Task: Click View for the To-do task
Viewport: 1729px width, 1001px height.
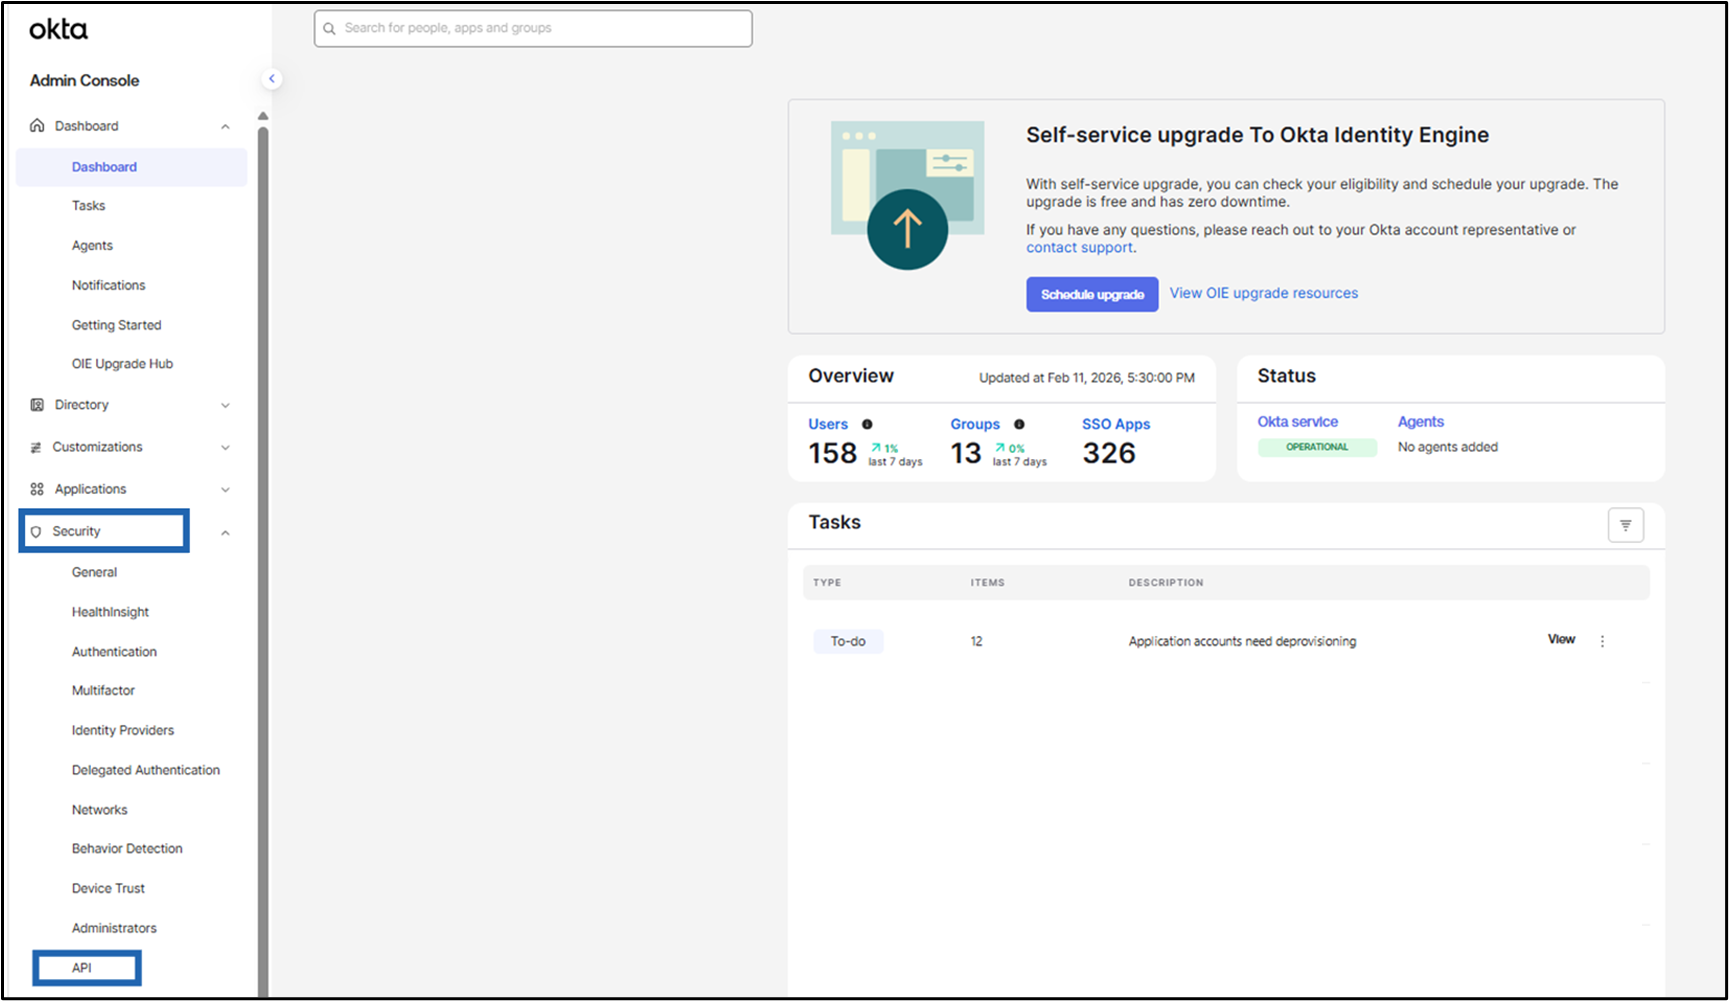Action: (1561, 640)
